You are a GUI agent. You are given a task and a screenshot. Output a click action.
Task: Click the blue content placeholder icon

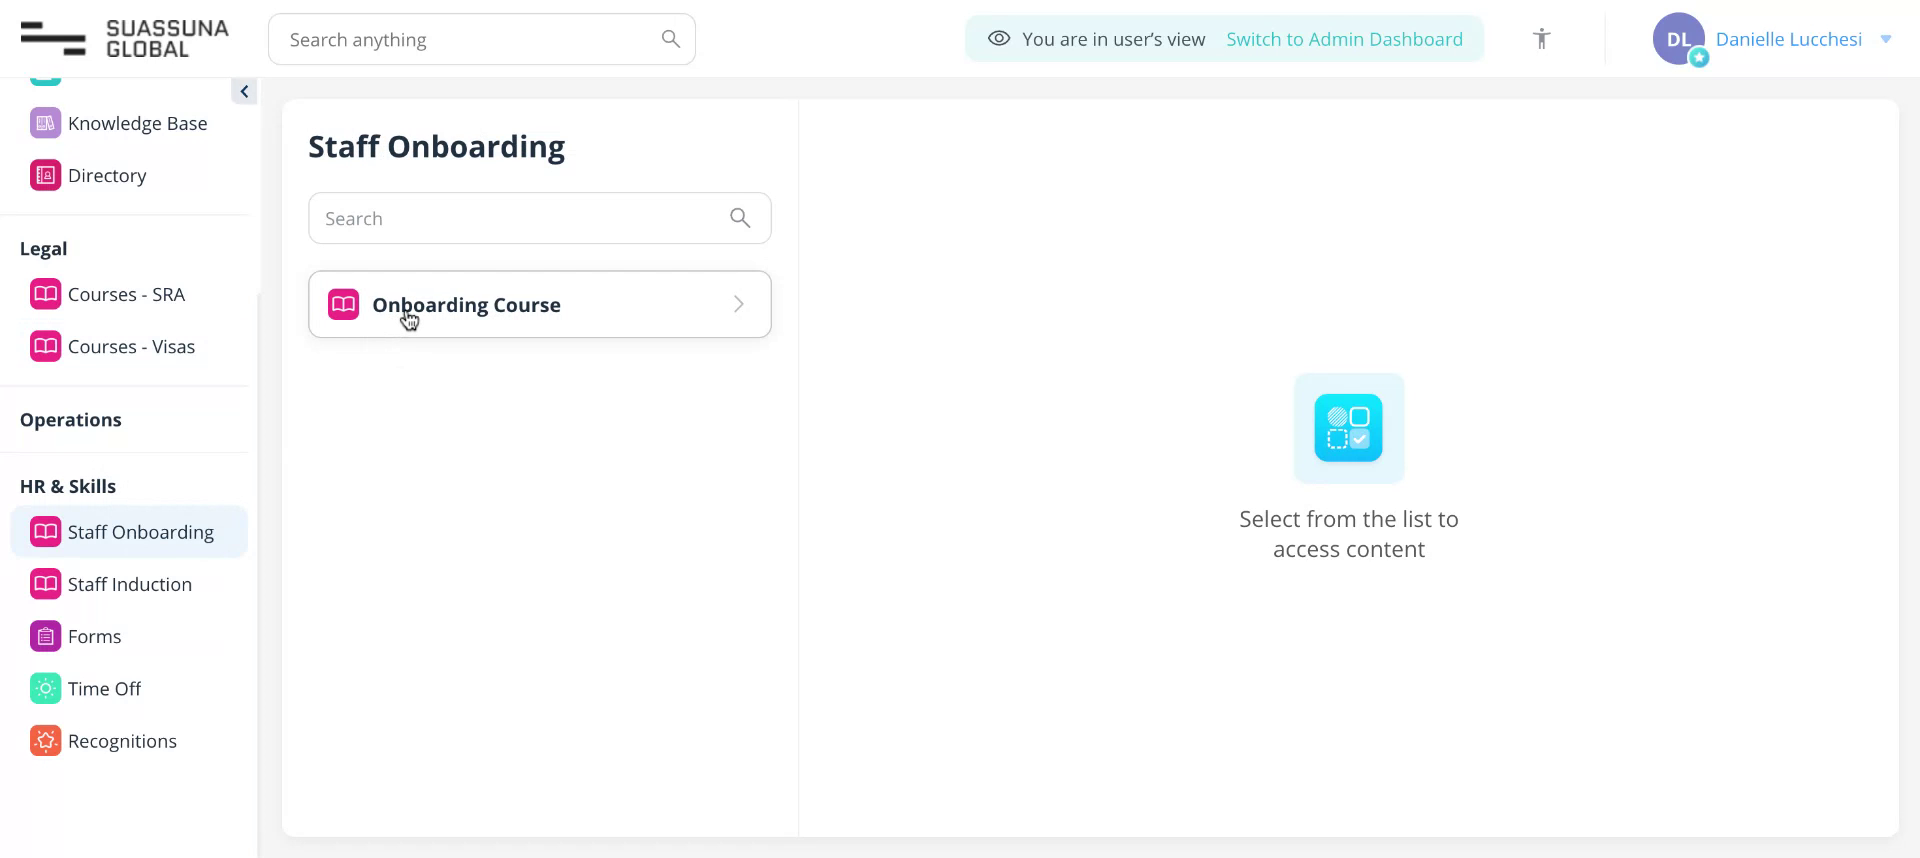pos(1349,428)
